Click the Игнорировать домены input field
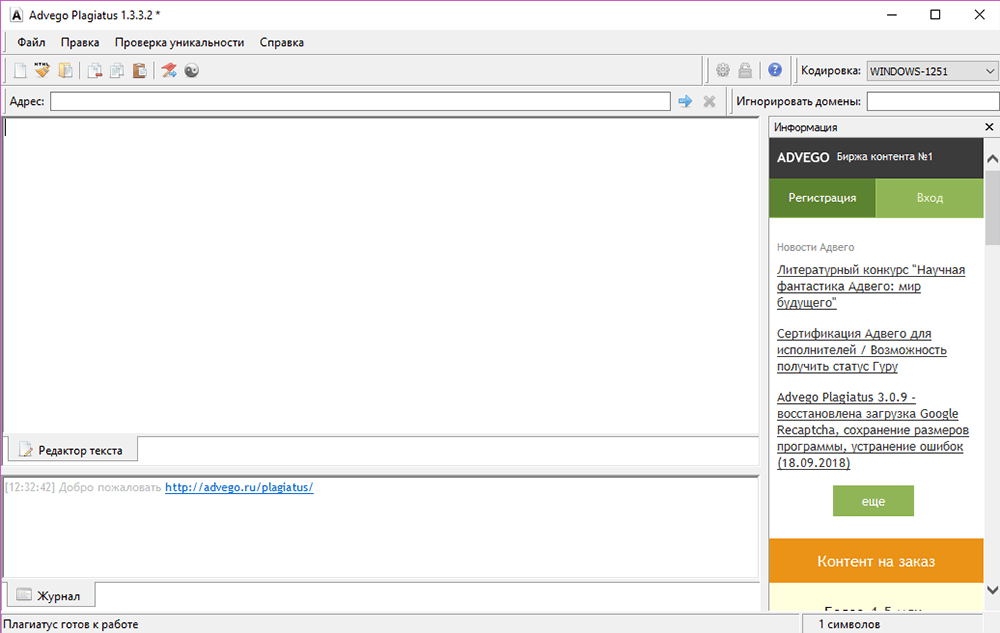The width and height of the screenshot is (1000, 633). [932, 101]
